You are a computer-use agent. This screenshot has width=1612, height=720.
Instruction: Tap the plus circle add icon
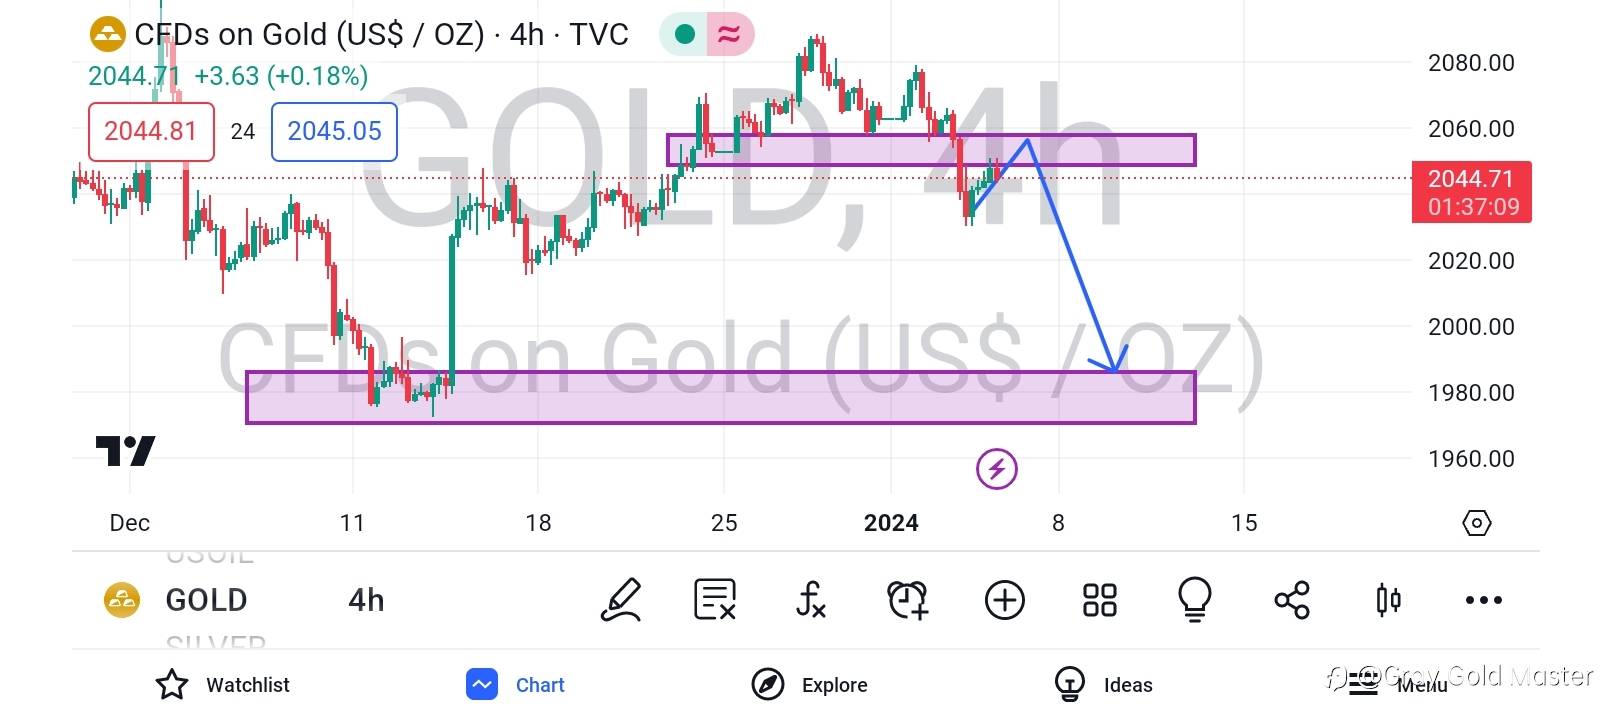[x=1004, y=600]
